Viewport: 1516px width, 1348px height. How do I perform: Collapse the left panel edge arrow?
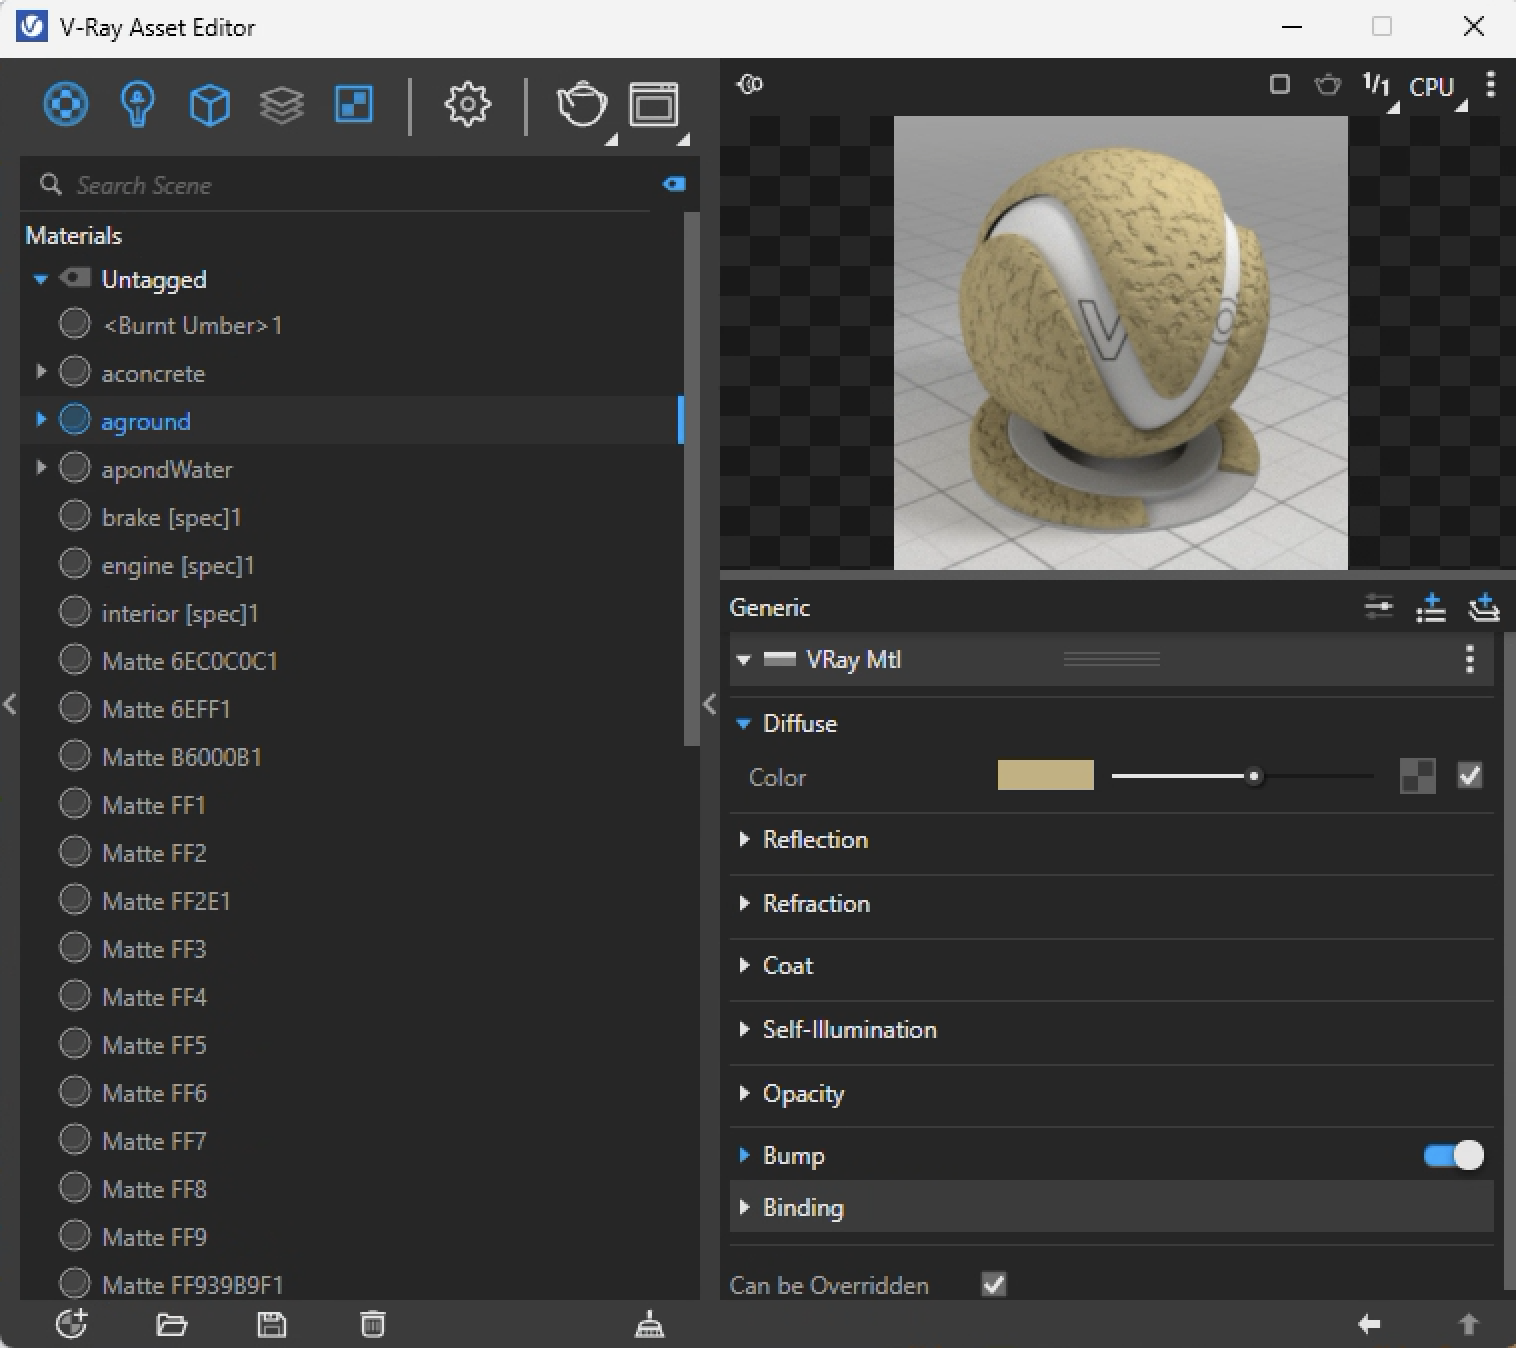coord(9,705)
